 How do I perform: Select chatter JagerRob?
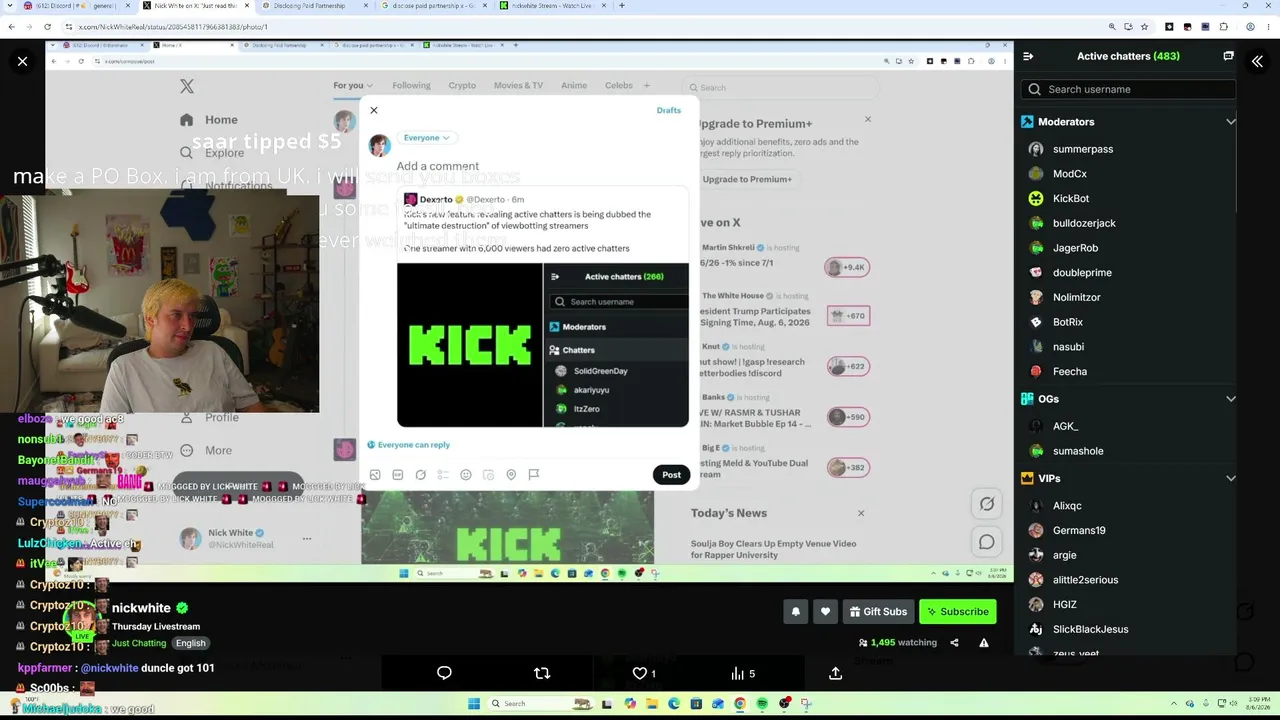coord(1075,248)
